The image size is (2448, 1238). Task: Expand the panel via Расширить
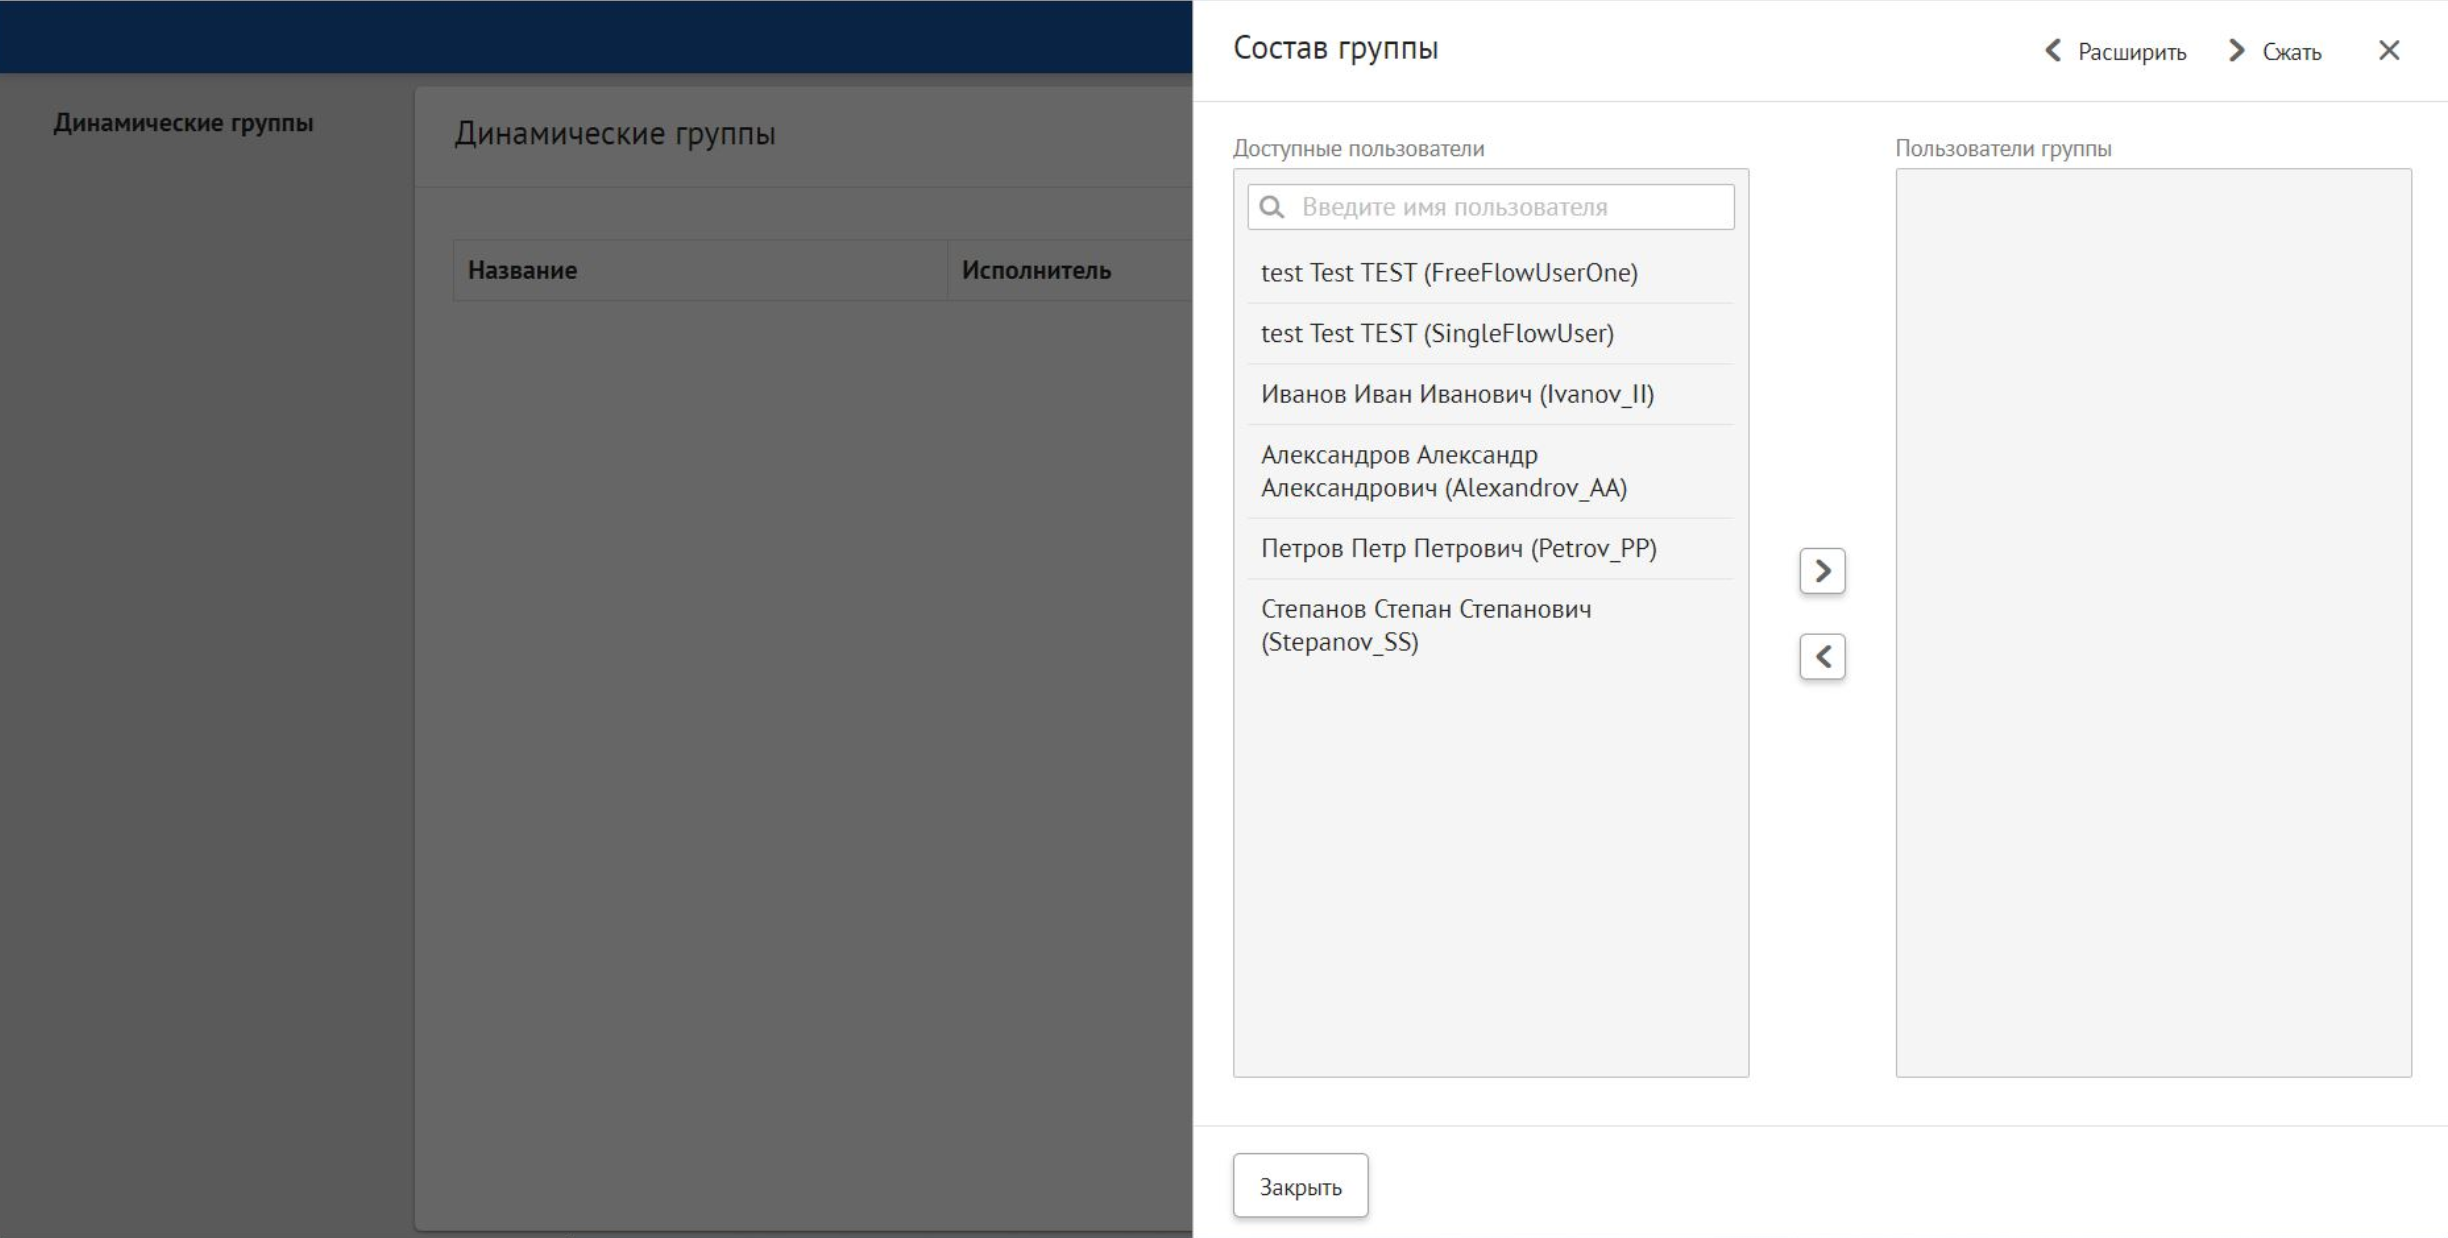pos(2131,52)
